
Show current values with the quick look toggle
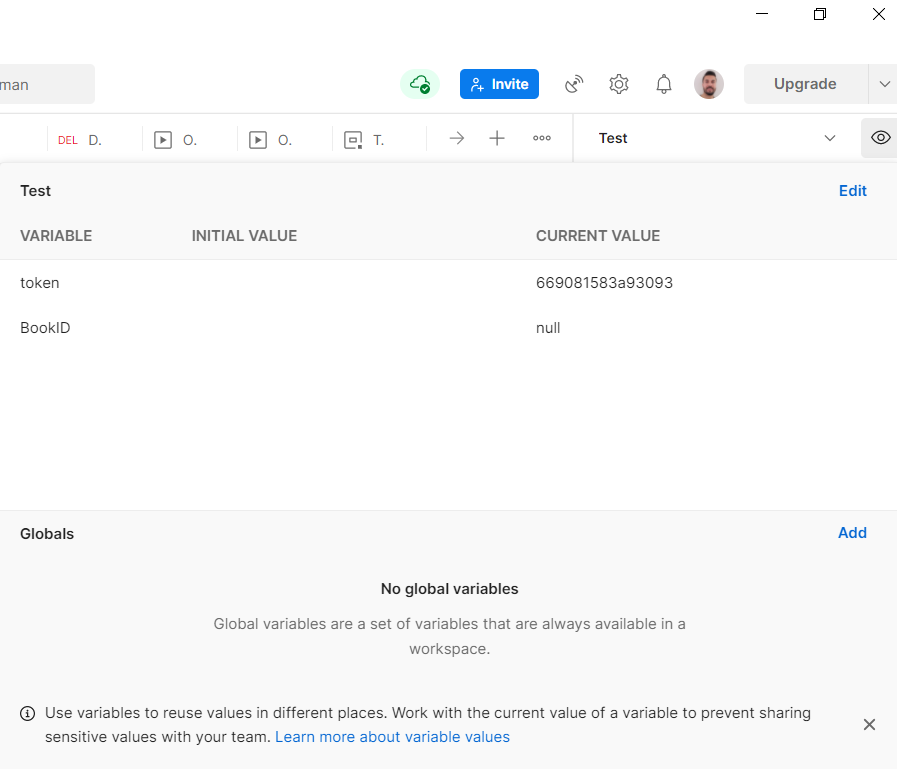click(x=879, y=138)
